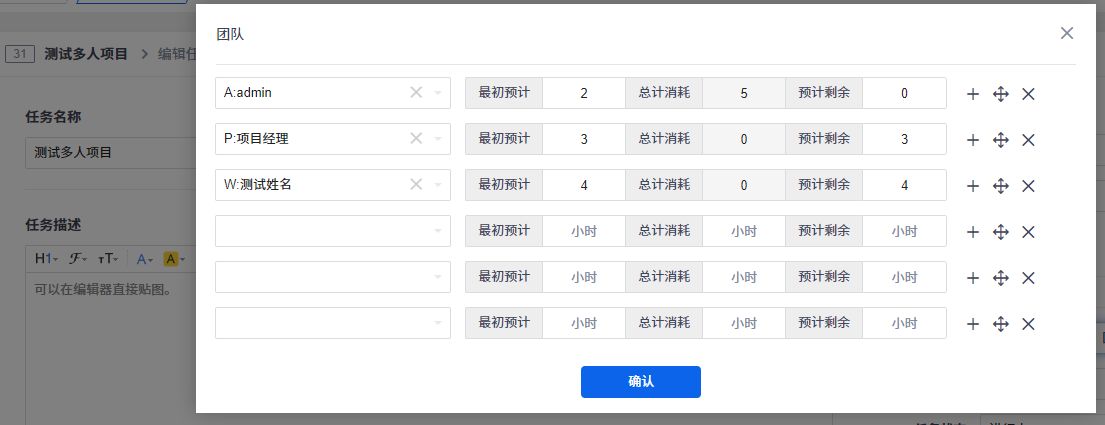This screenshot has width=1105, height=425.
Task: Remove the W:测试姓名 team row
Action: tap(1028, 186)
